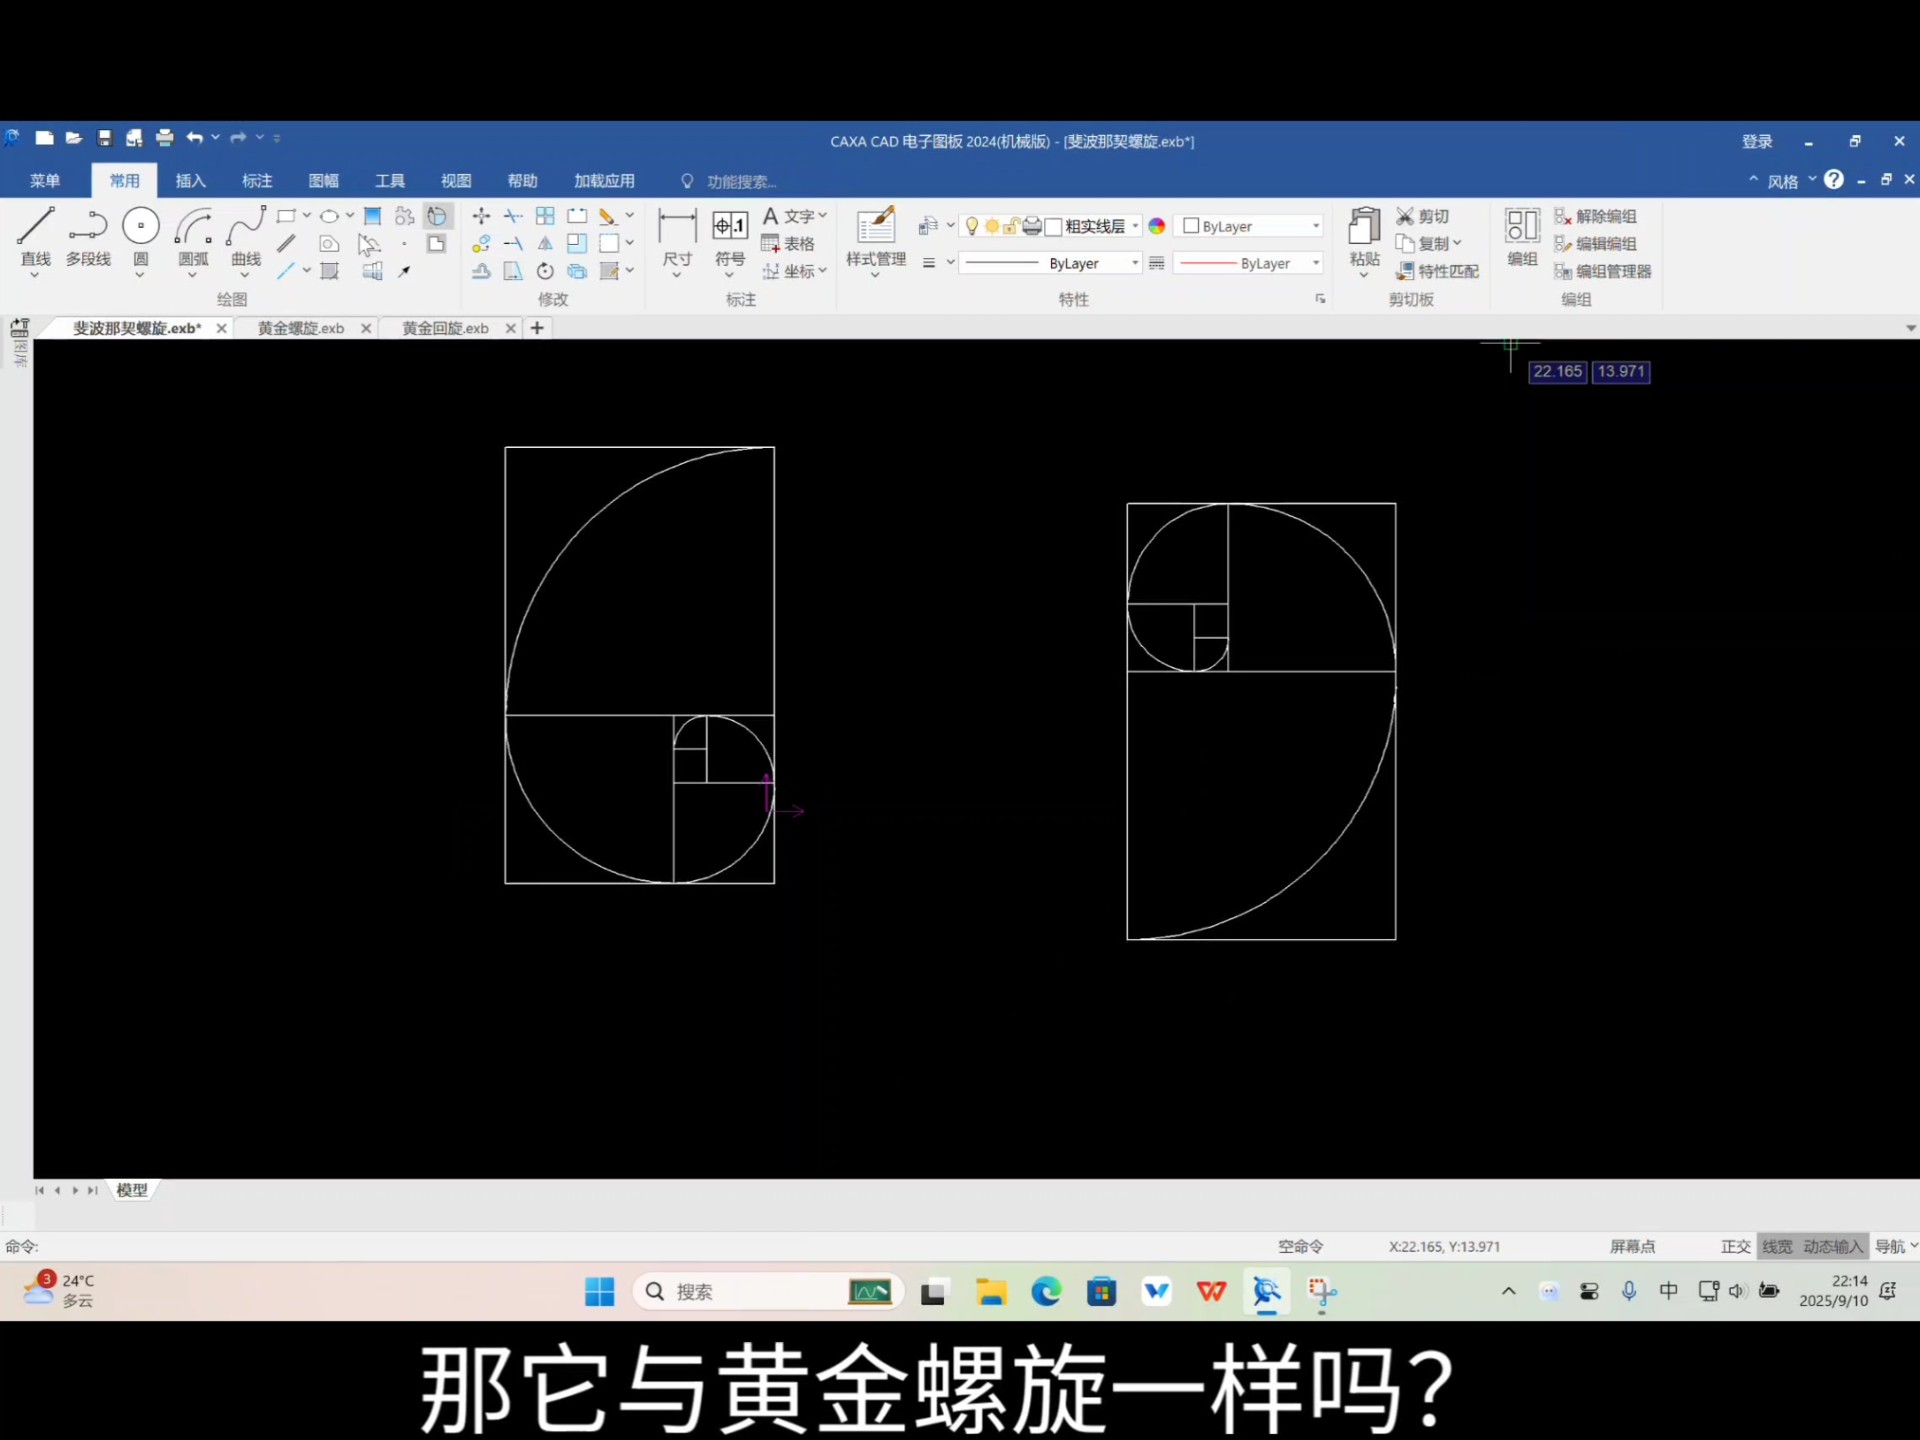The width and height of the screenshot is (1920, 1440).
Task: Click 特性匹配 match properties
Action: 1438,271
